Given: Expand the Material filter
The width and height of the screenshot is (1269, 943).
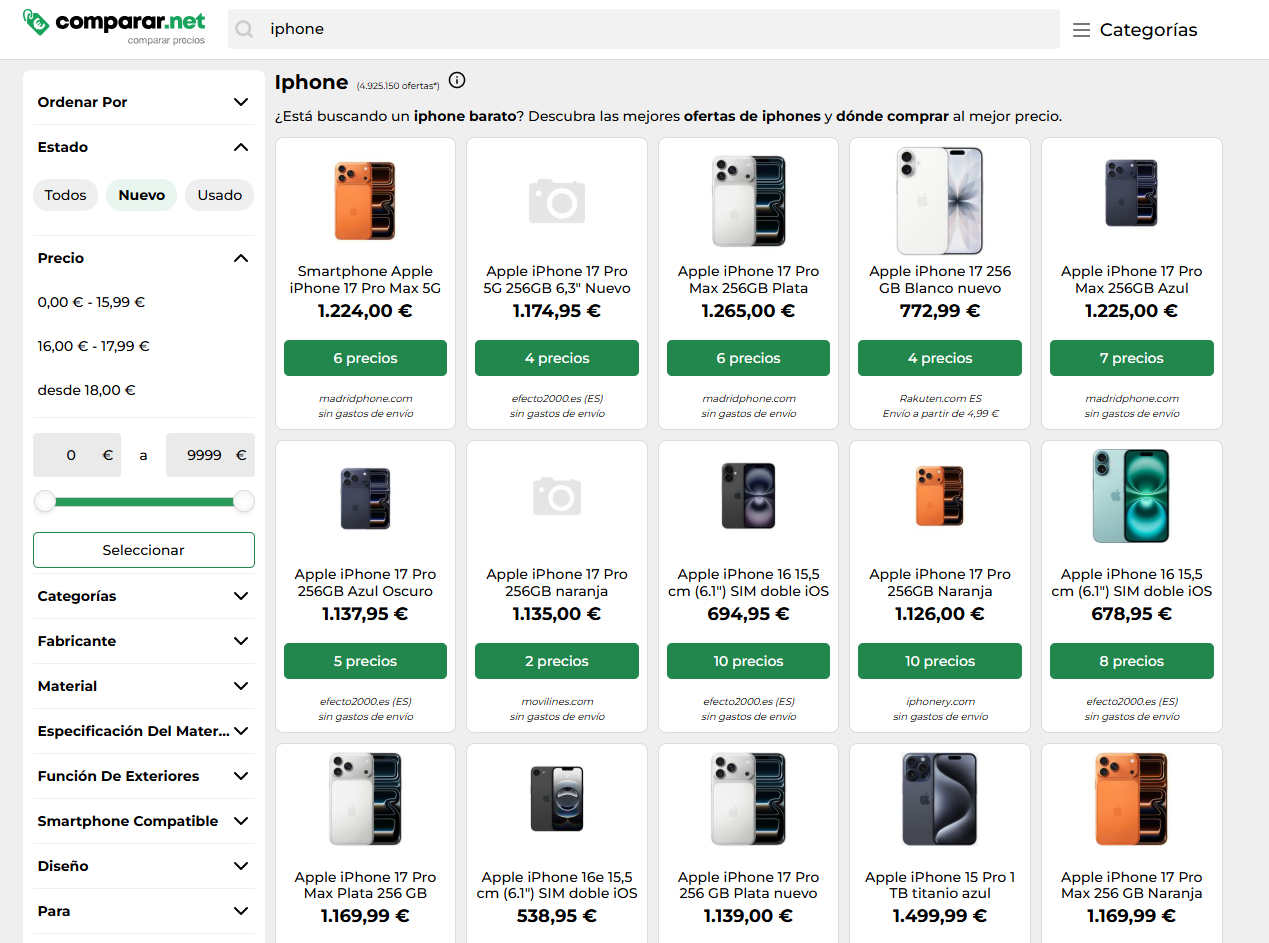Looking at the screenshot, I should click(x=144, y=686).
